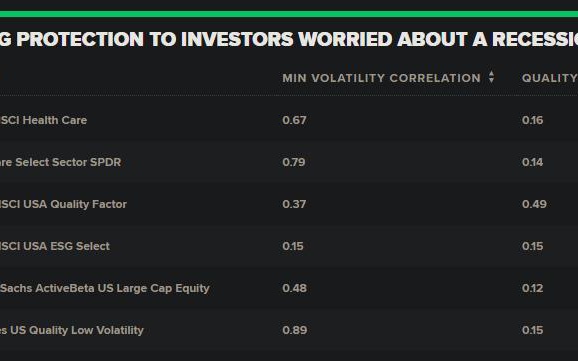Click the sort arrows beside Min Volatility Correlation
This screenshot has width=578, height=361.
491,77
